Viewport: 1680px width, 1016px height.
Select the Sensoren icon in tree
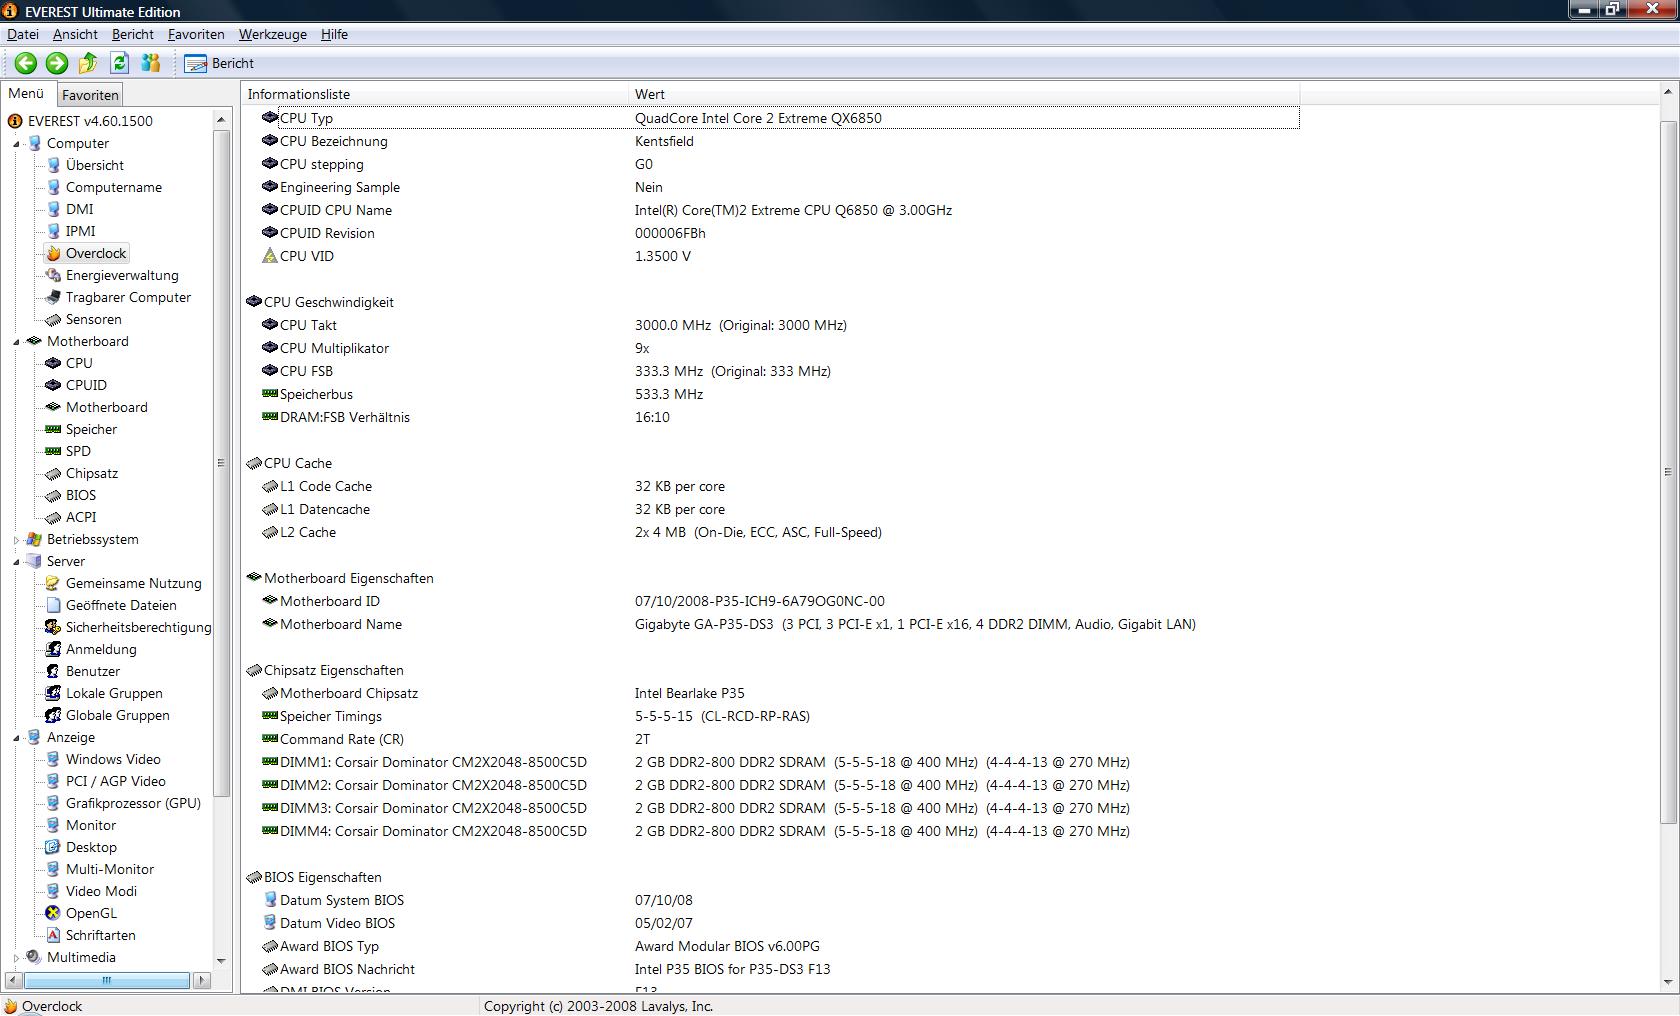[54, 319]
